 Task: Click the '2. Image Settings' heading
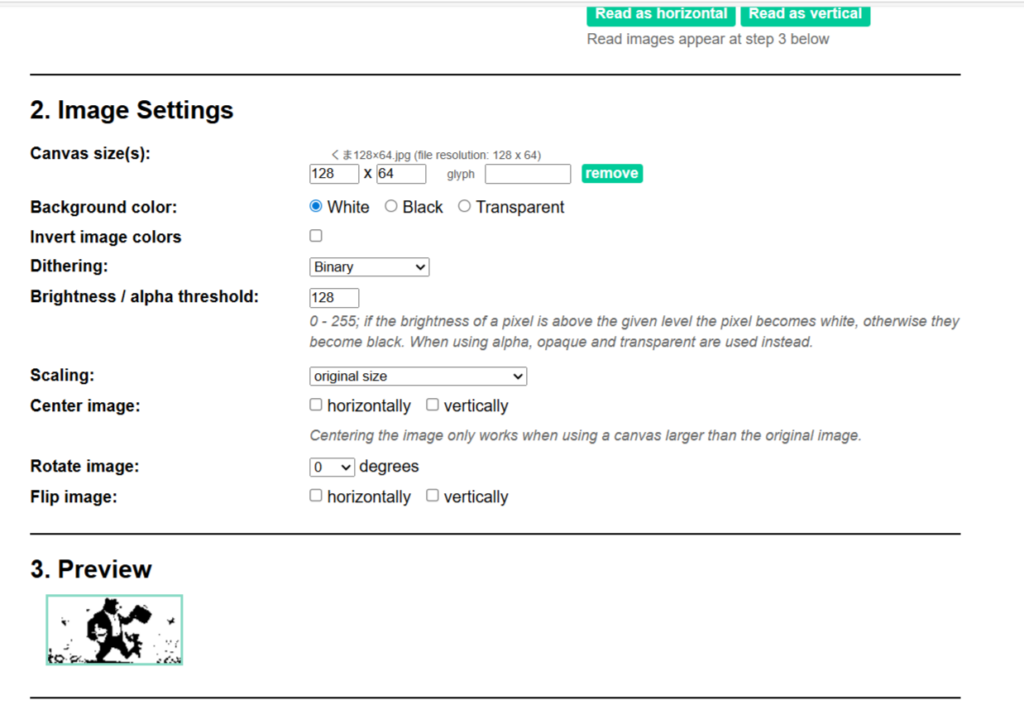tap(132, 110)
